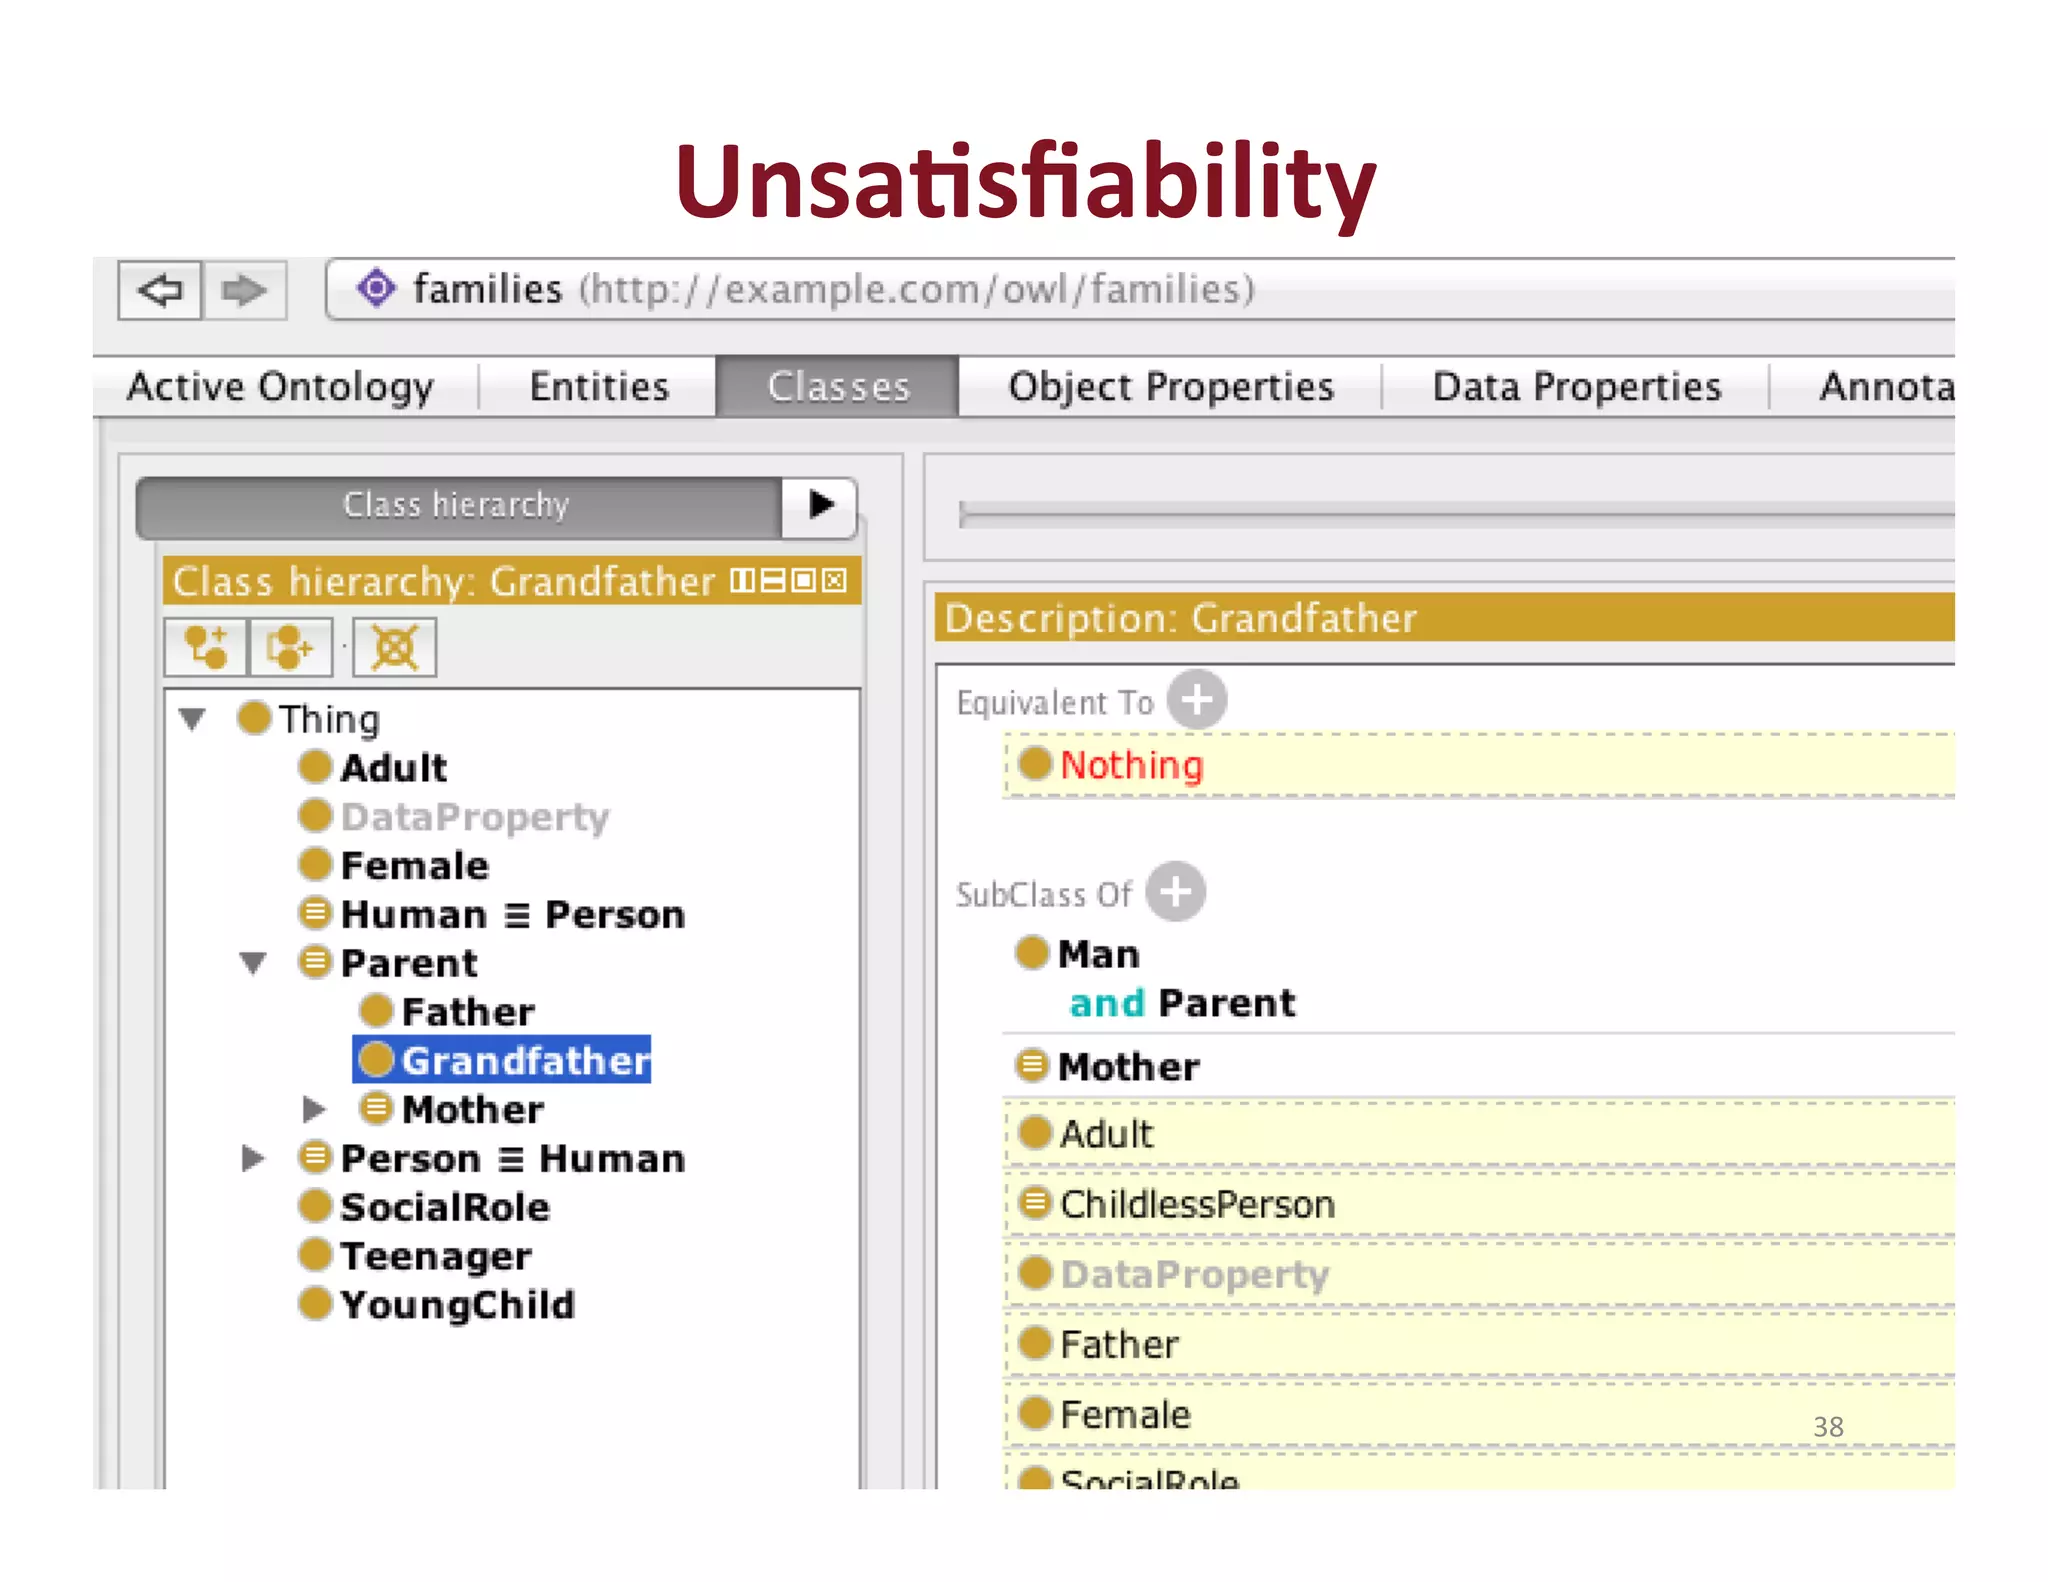
Task: Select Thing in class tree
Action: tap(310, 719)
